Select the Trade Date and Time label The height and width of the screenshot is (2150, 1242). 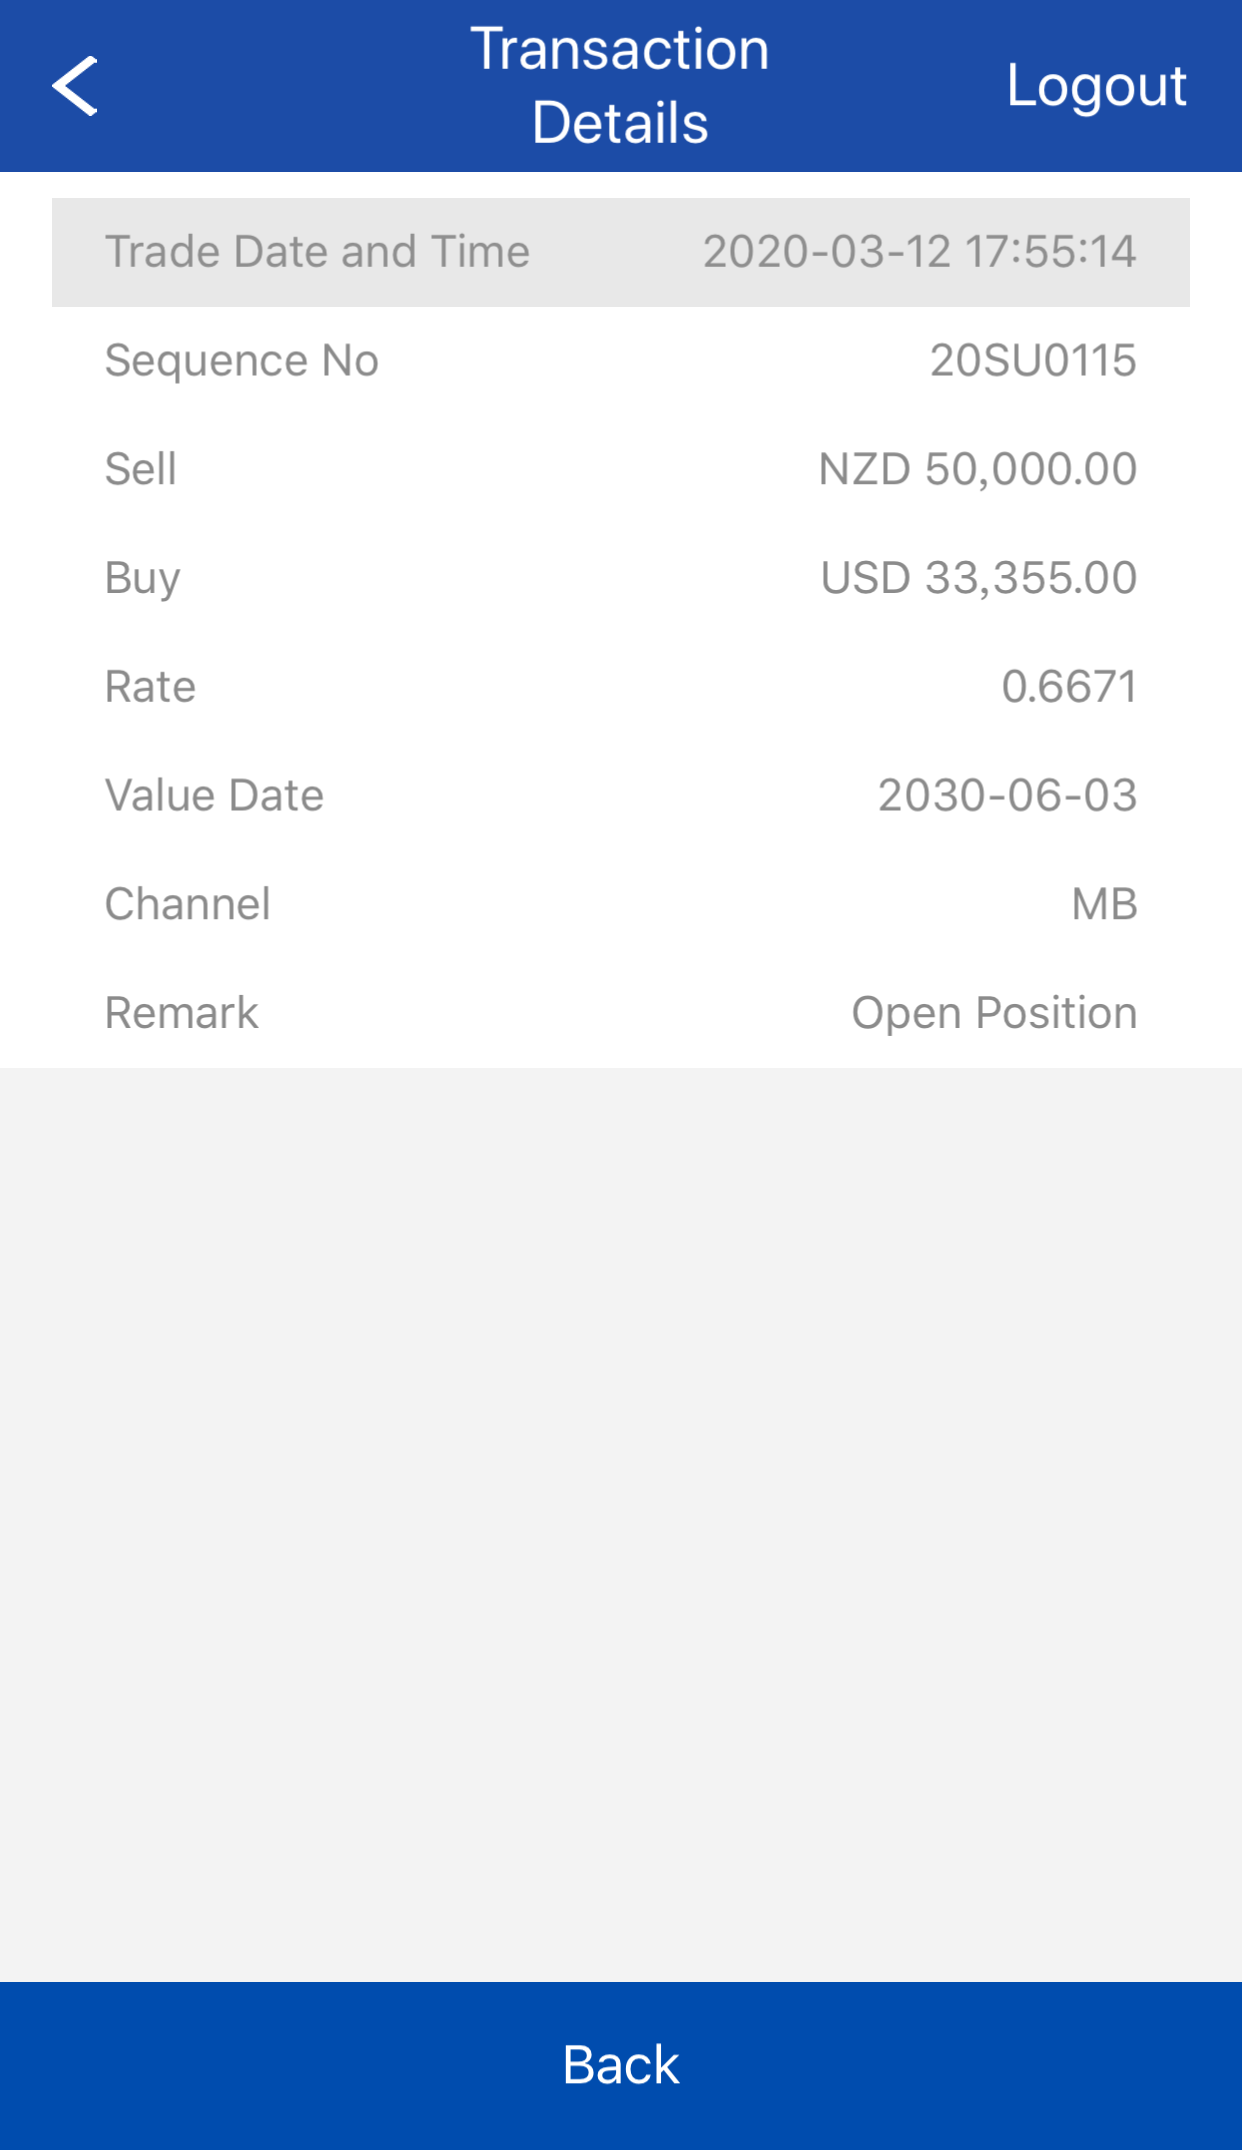317,251
